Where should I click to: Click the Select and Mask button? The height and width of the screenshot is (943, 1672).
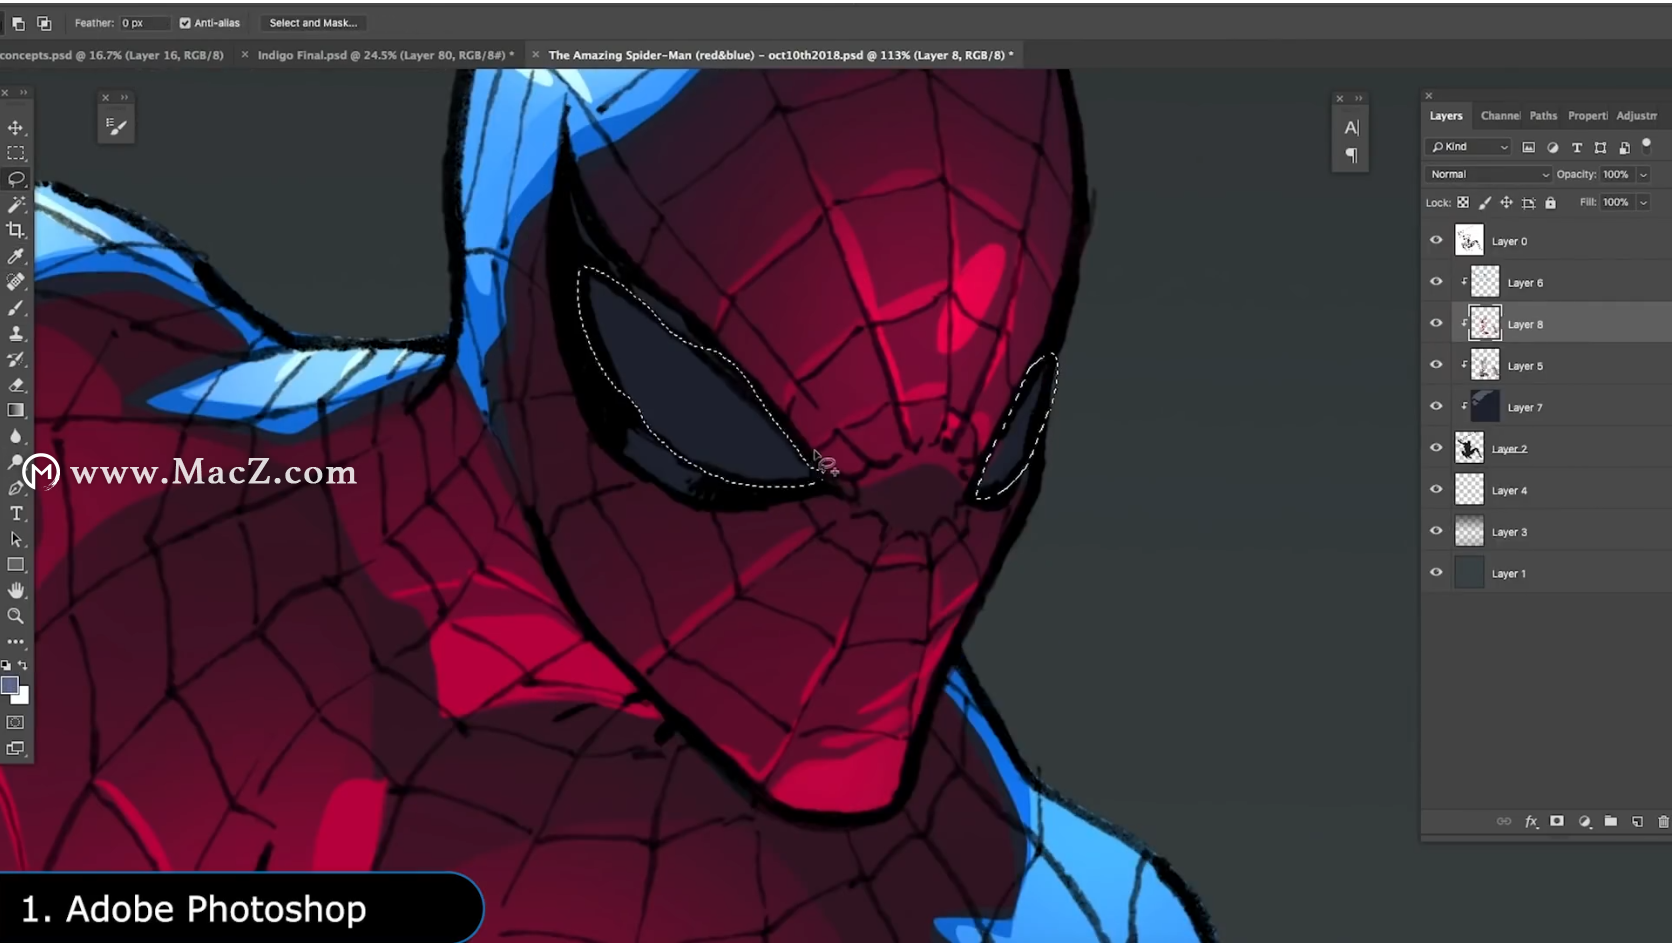coord(313,23)
